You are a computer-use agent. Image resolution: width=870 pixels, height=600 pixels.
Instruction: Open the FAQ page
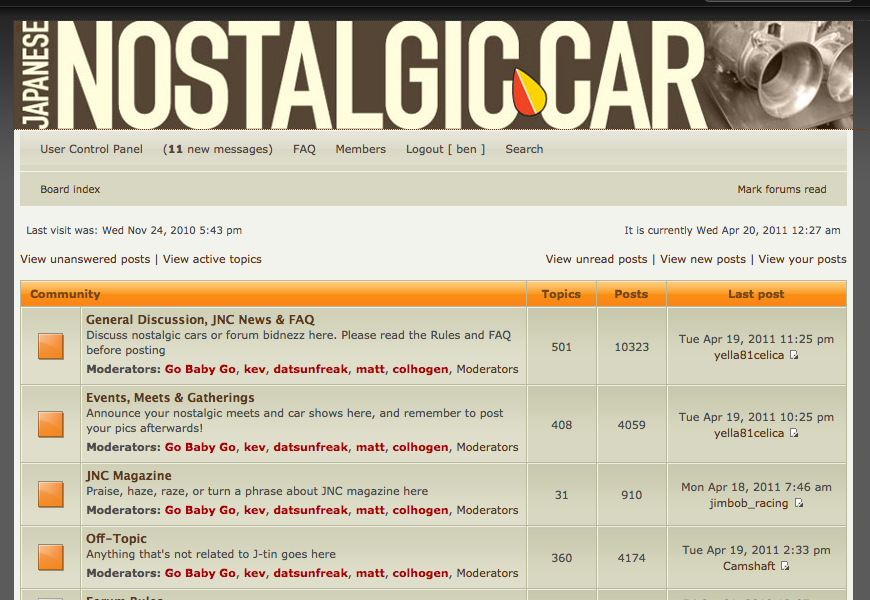(x=304, y=149)
